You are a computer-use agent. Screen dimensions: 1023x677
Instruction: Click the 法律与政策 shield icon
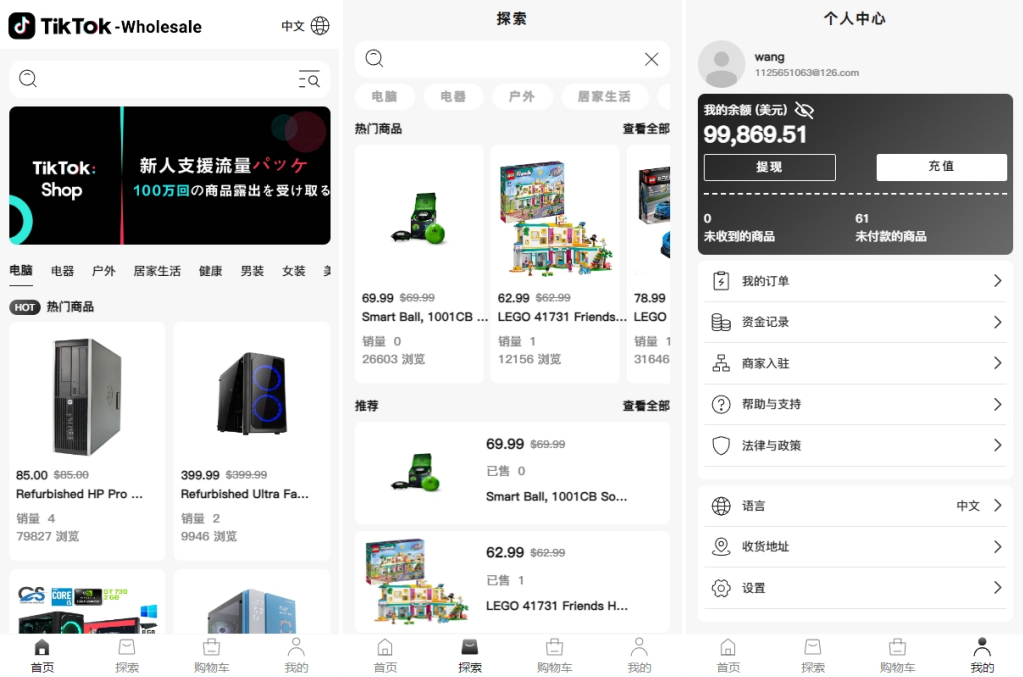click(x=721, y=445)
